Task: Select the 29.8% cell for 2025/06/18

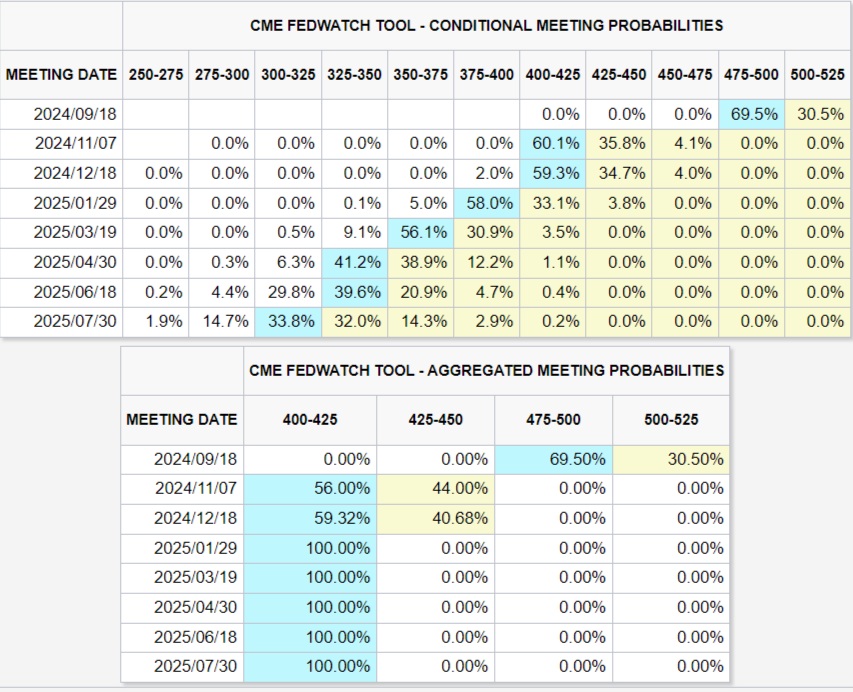Action: click(x=288, y=292)
